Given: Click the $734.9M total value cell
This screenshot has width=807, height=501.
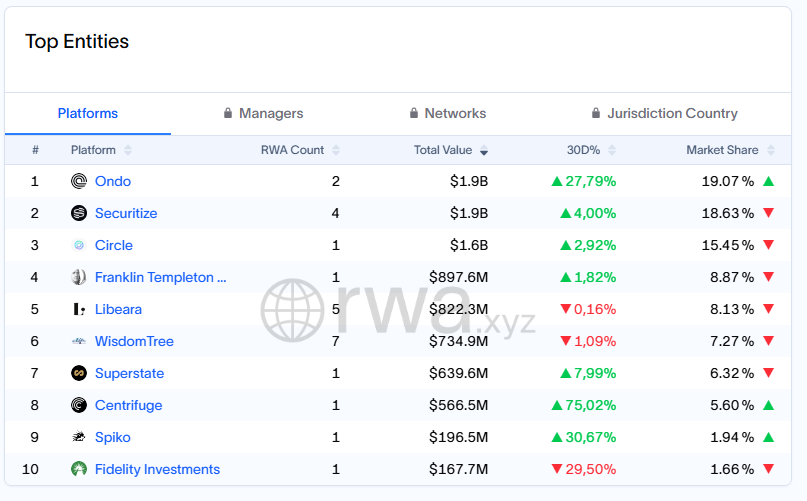Looking at the screenshot, I should tap(459, 341).
